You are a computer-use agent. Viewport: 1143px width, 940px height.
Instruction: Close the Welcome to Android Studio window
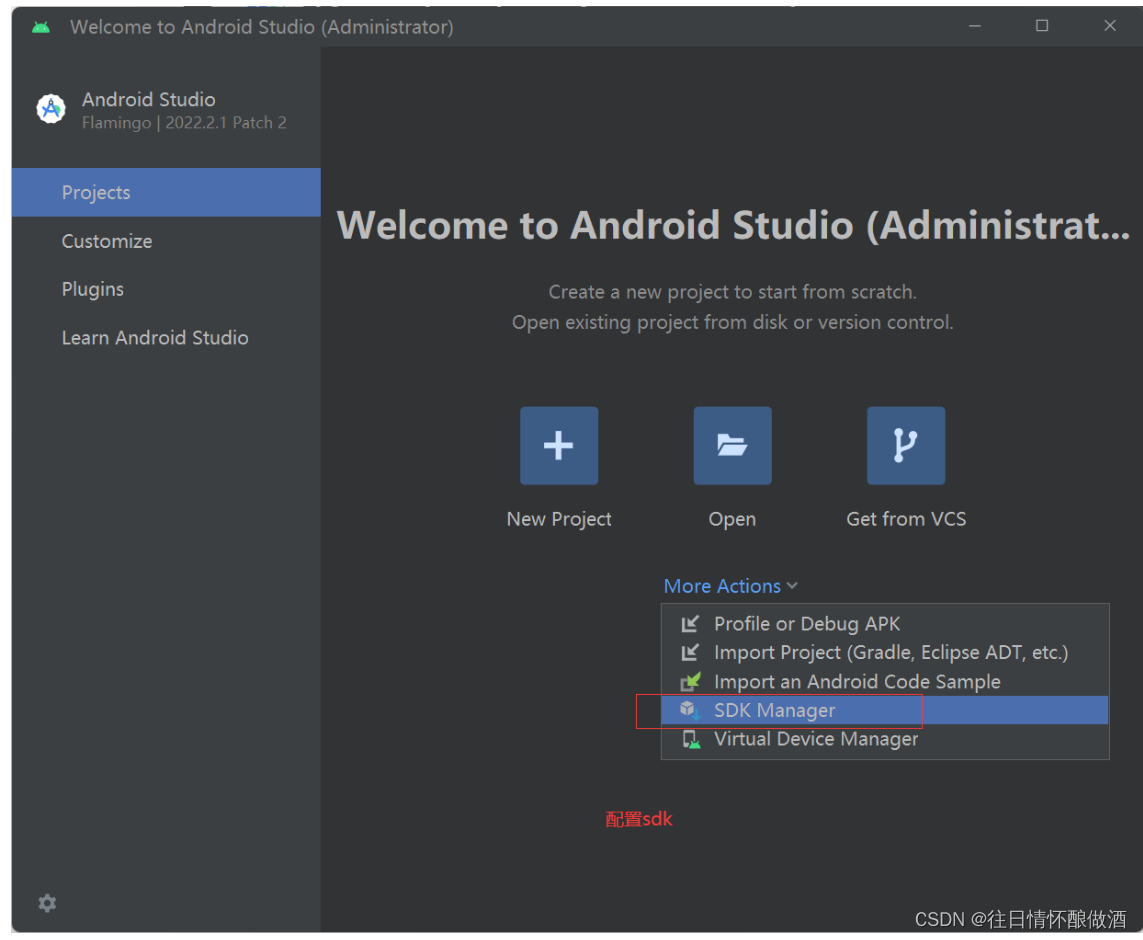pyautogui.click(x=1109, y=26)
